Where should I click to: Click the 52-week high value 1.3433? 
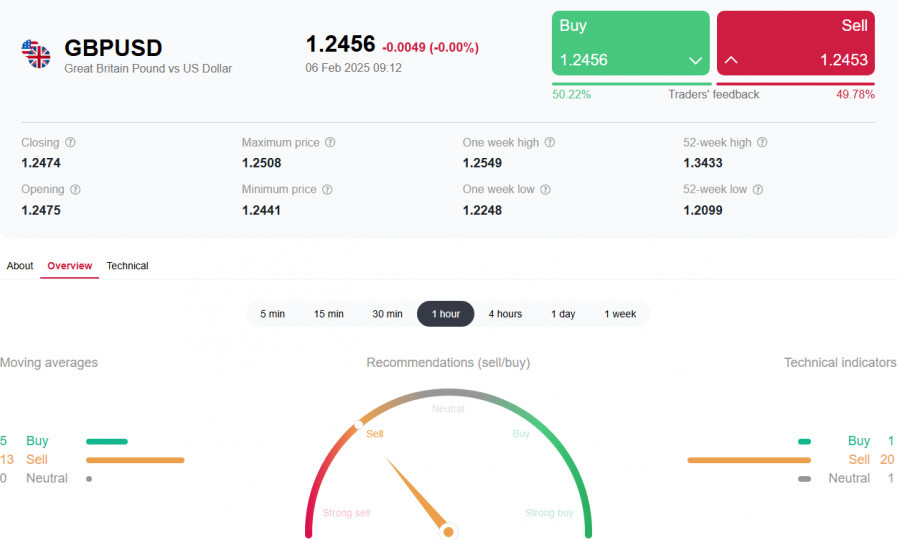[703, 163]
